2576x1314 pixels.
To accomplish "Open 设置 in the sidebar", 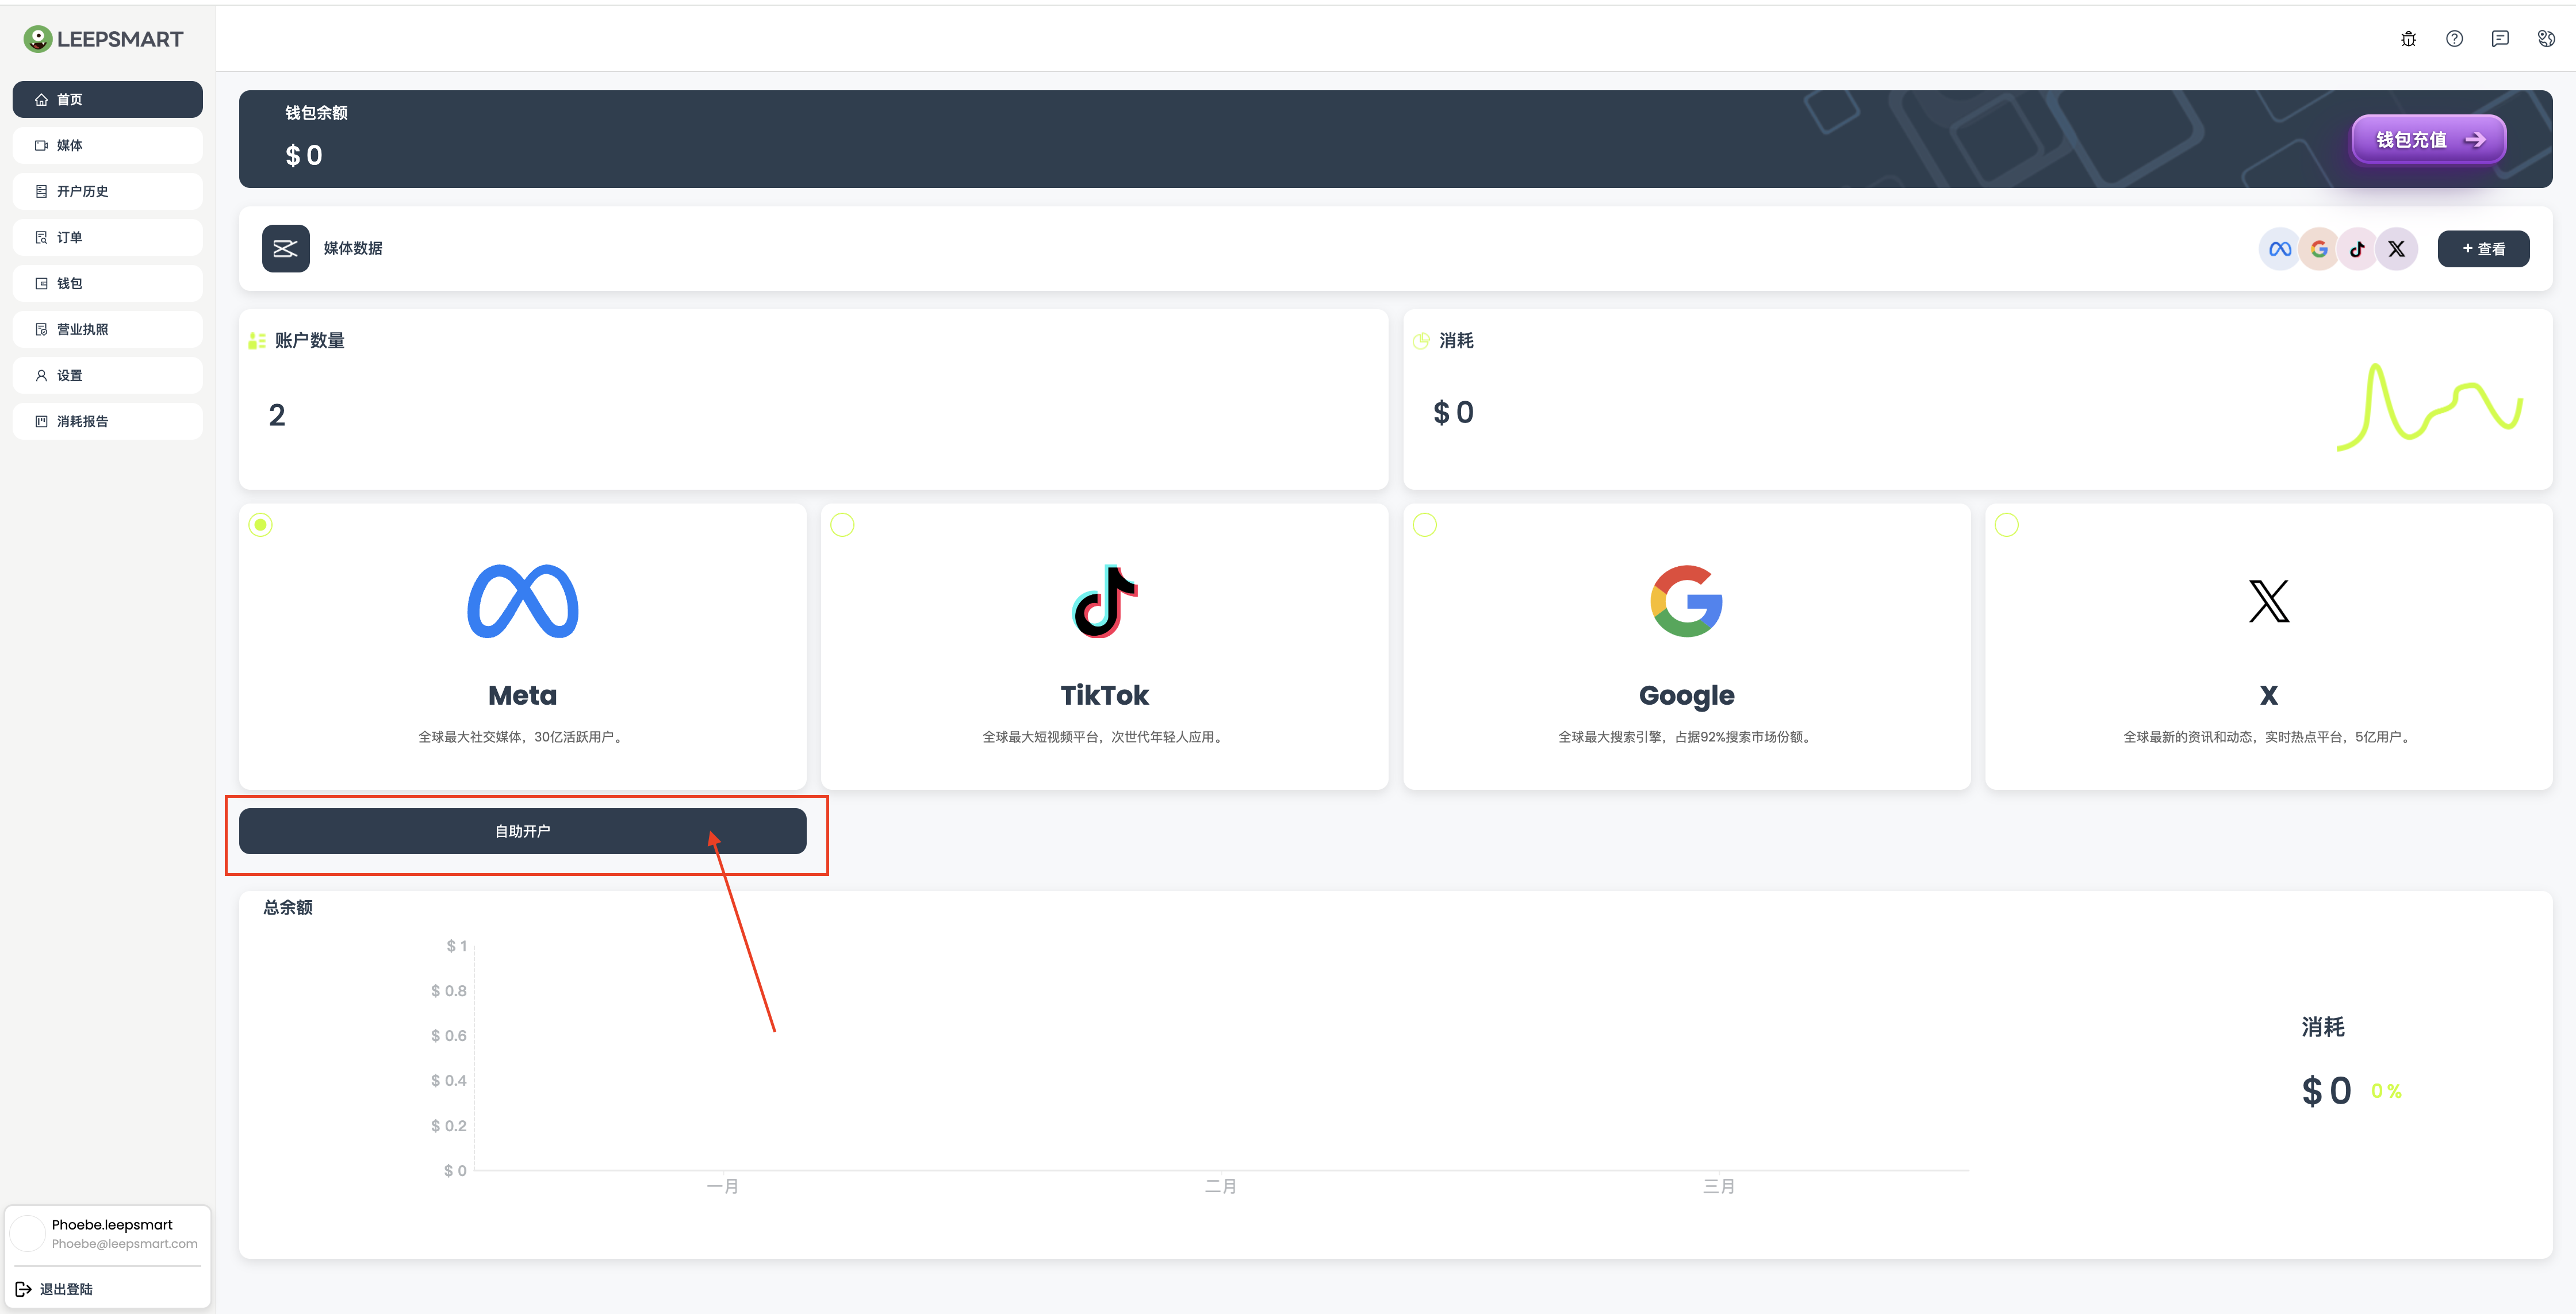I will point(108,375).
